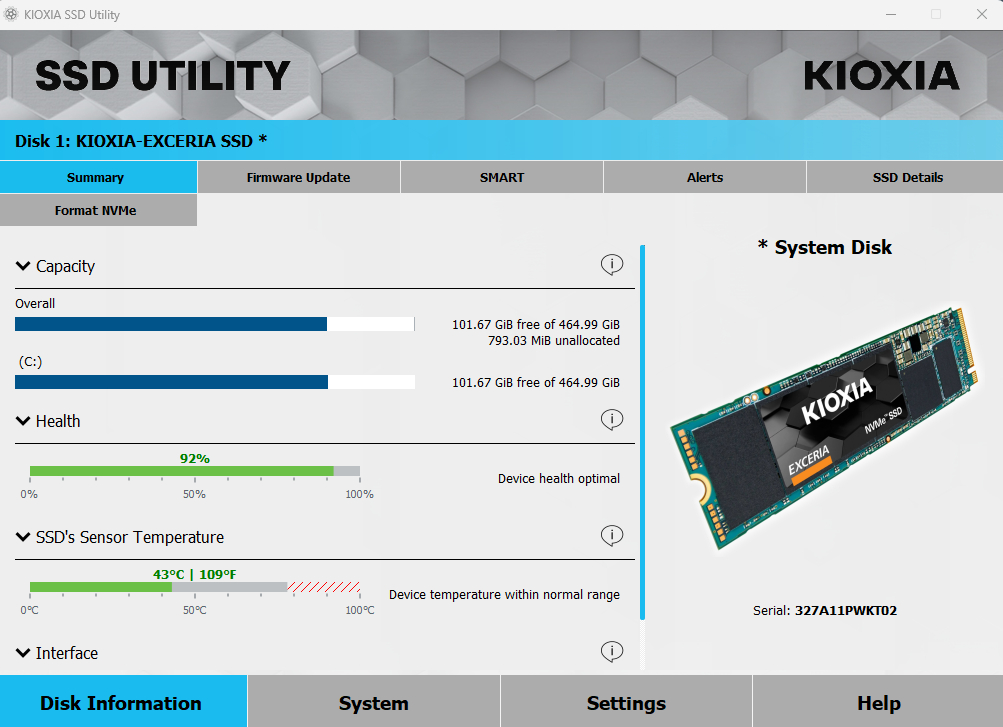
Task: Switch to the Summary tab
Action: click(99, 177)
